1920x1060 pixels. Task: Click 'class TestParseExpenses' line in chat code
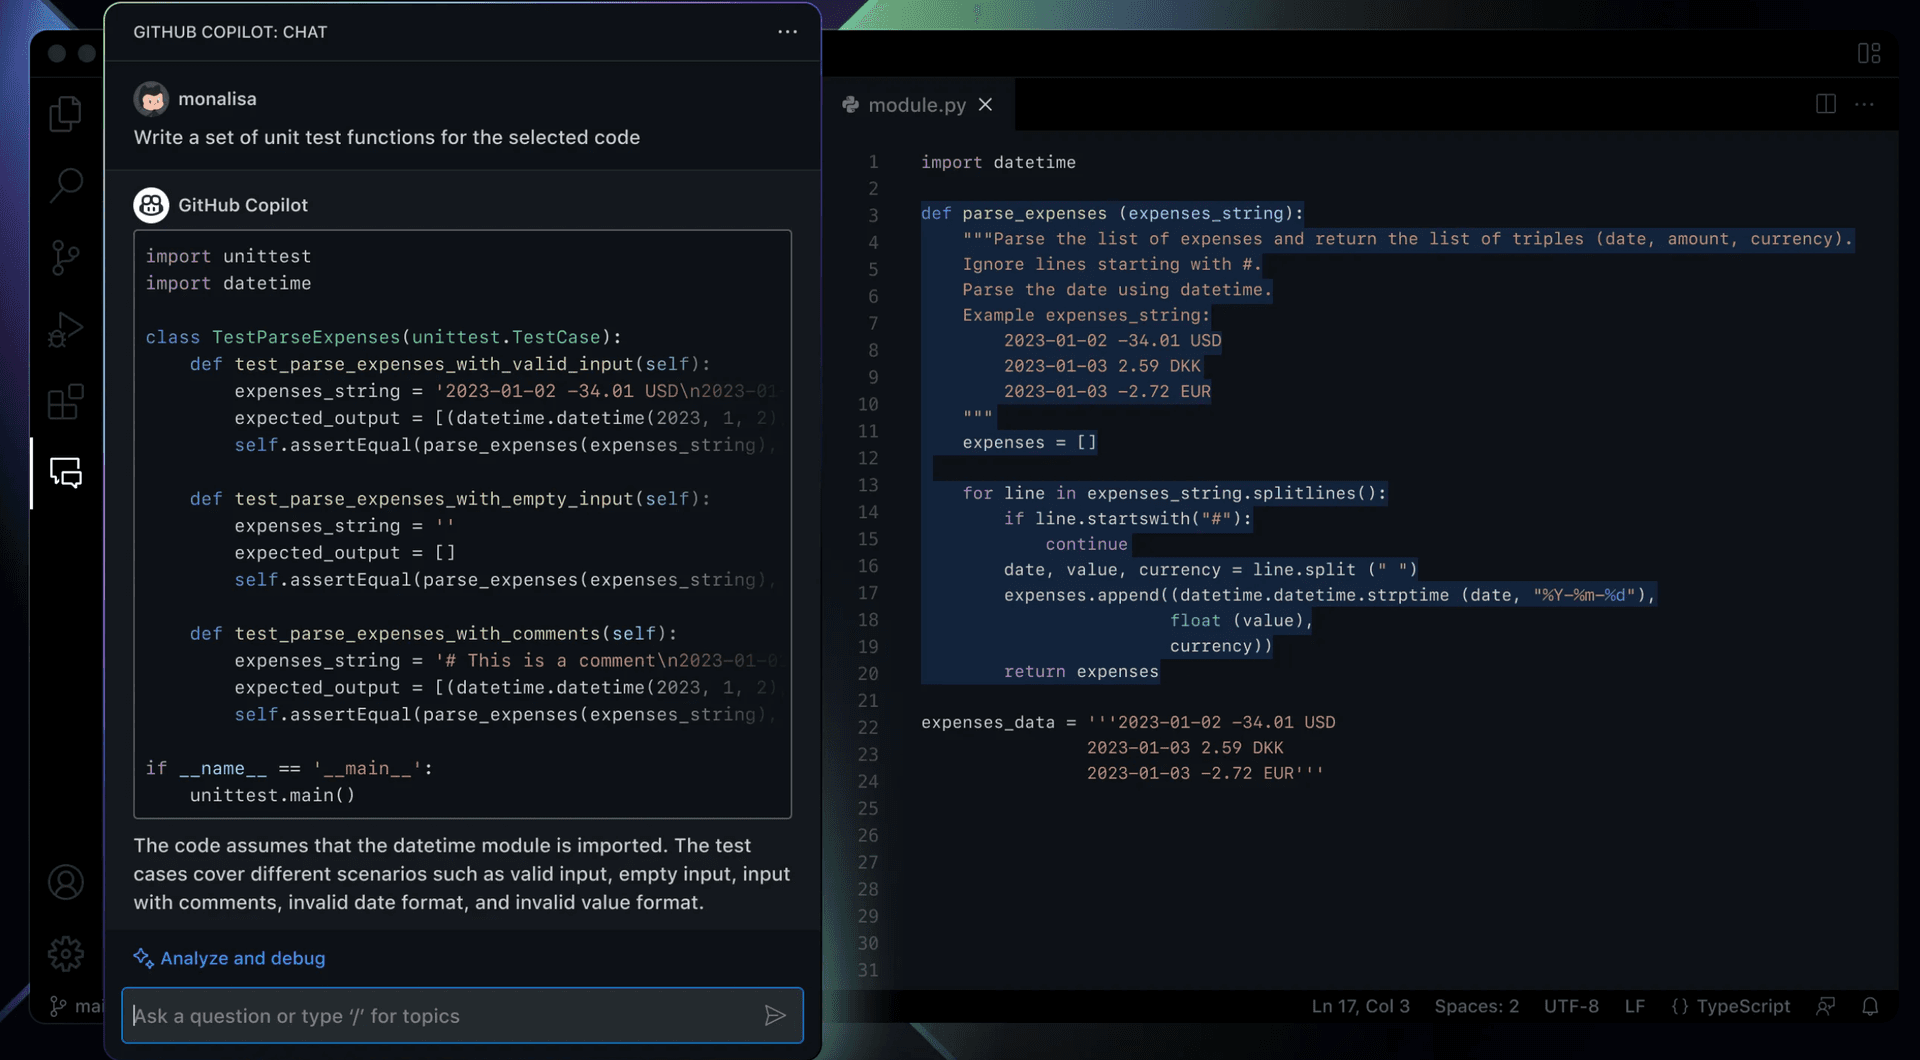pos(383,337)
